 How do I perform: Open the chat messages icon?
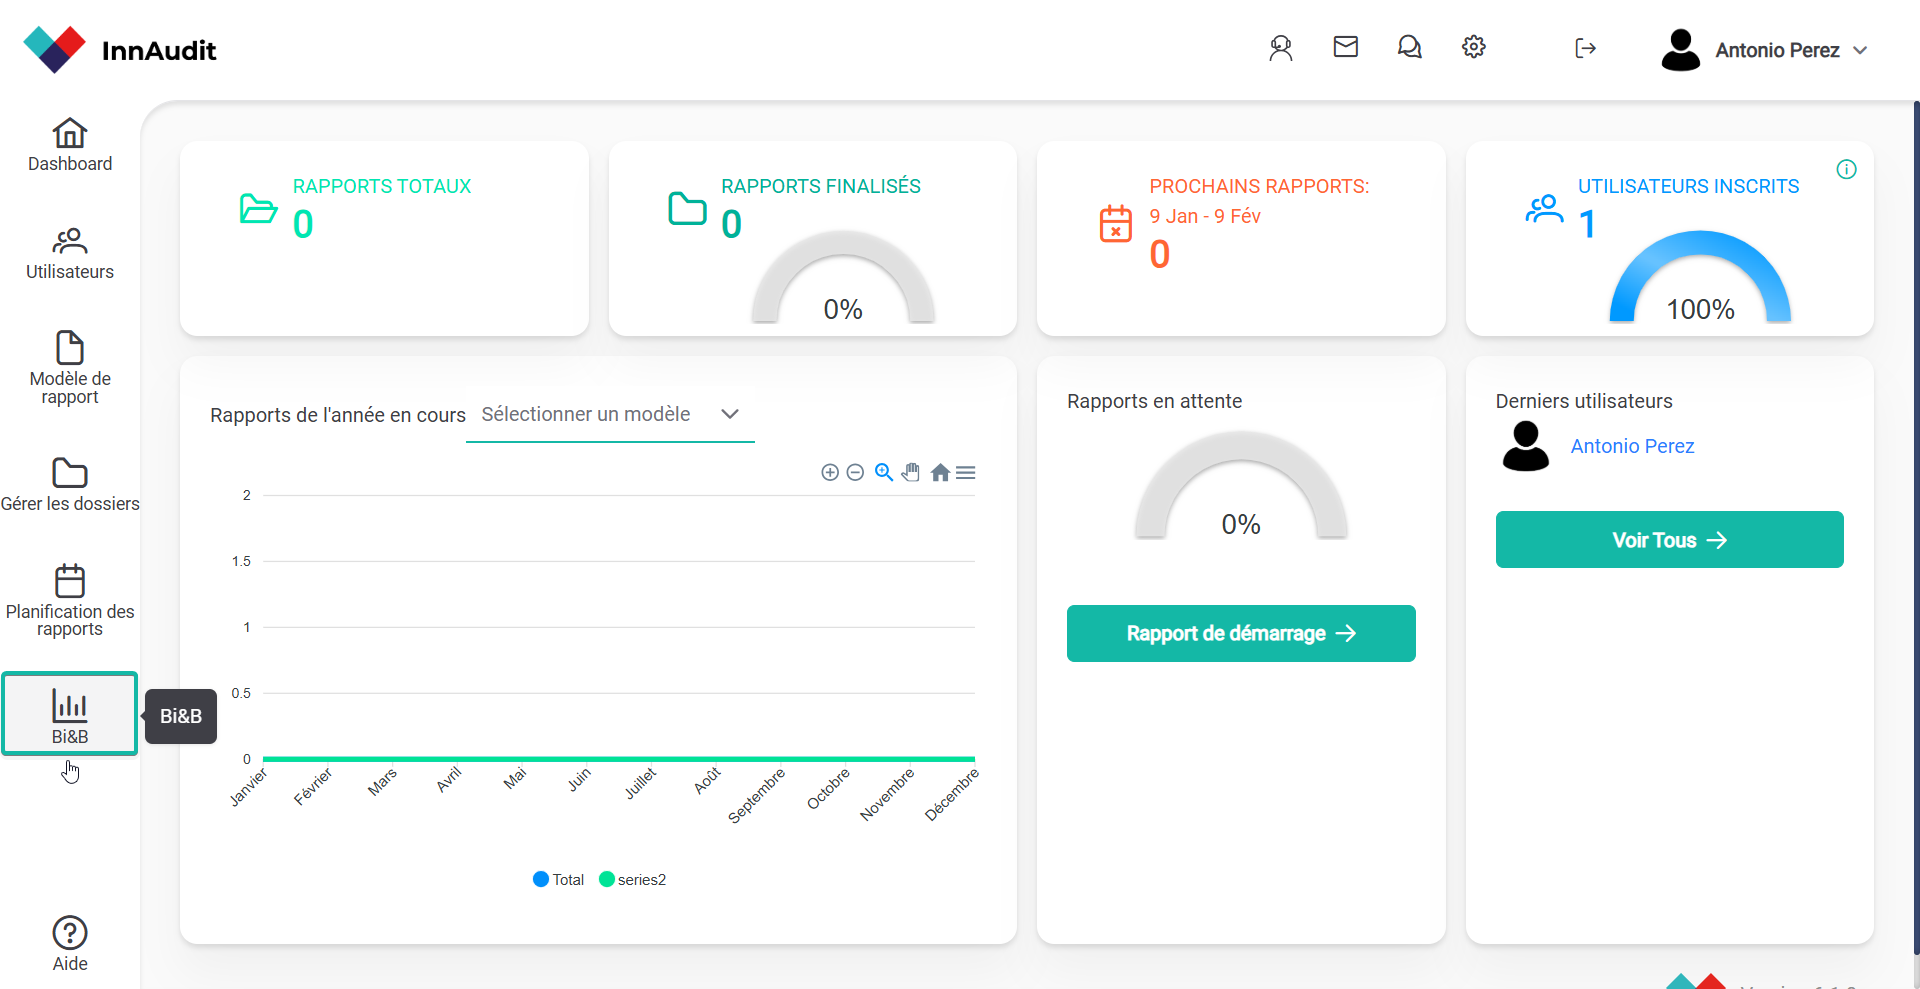[1409, 47]
